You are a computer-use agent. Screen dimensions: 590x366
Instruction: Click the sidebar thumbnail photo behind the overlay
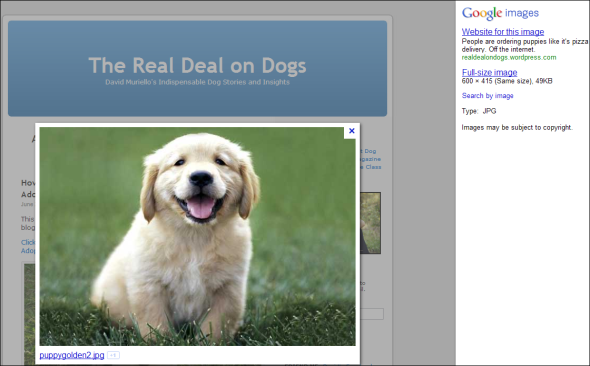point(370,223)
